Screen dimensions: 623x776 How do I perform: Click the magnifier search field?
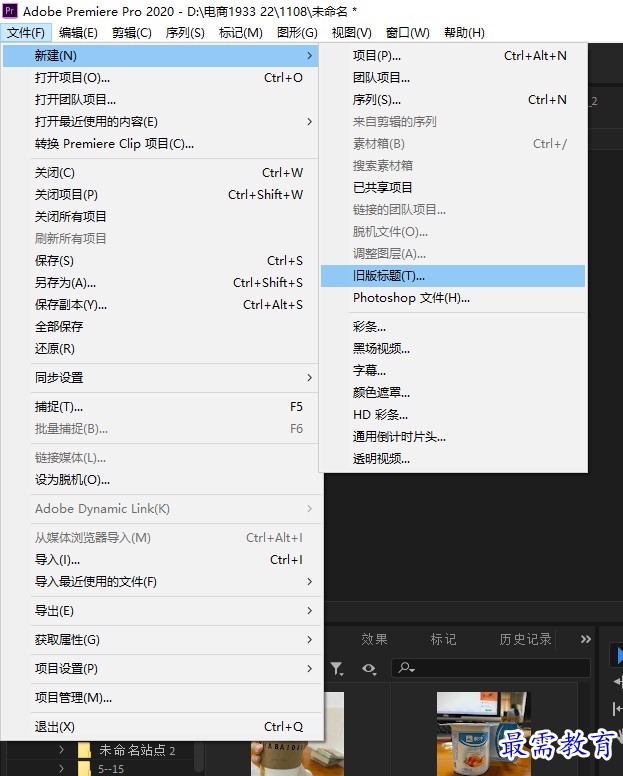click(x=491, y=668)
